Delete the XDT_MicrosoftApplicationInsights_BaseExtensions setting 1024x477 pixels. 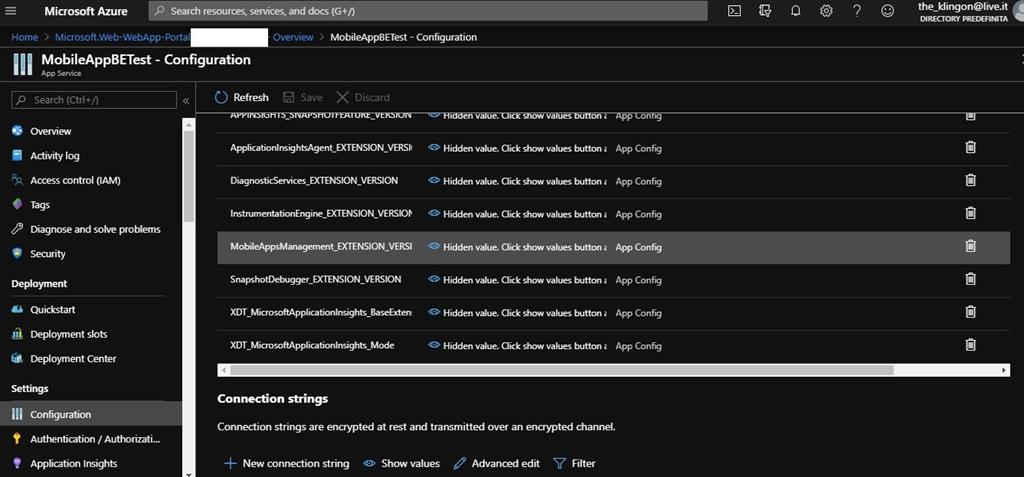(970, 312)
